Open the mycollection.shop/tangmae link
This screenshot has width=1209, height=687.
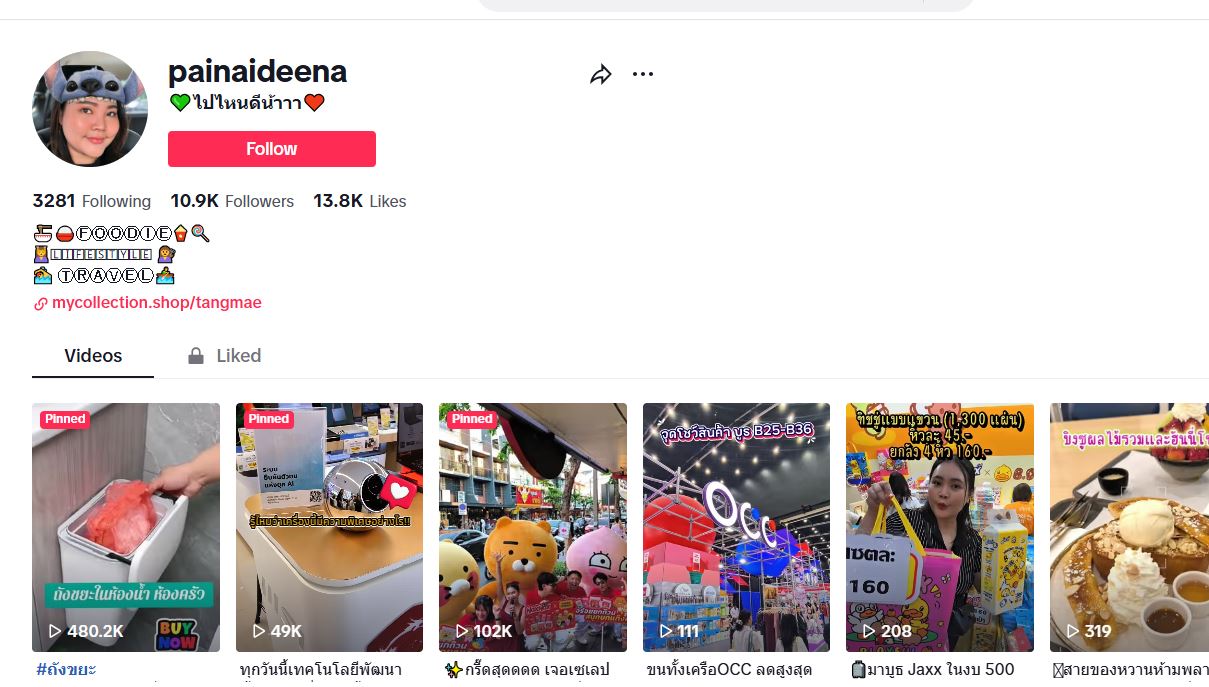pyautogui.click(x=157, y=303)
